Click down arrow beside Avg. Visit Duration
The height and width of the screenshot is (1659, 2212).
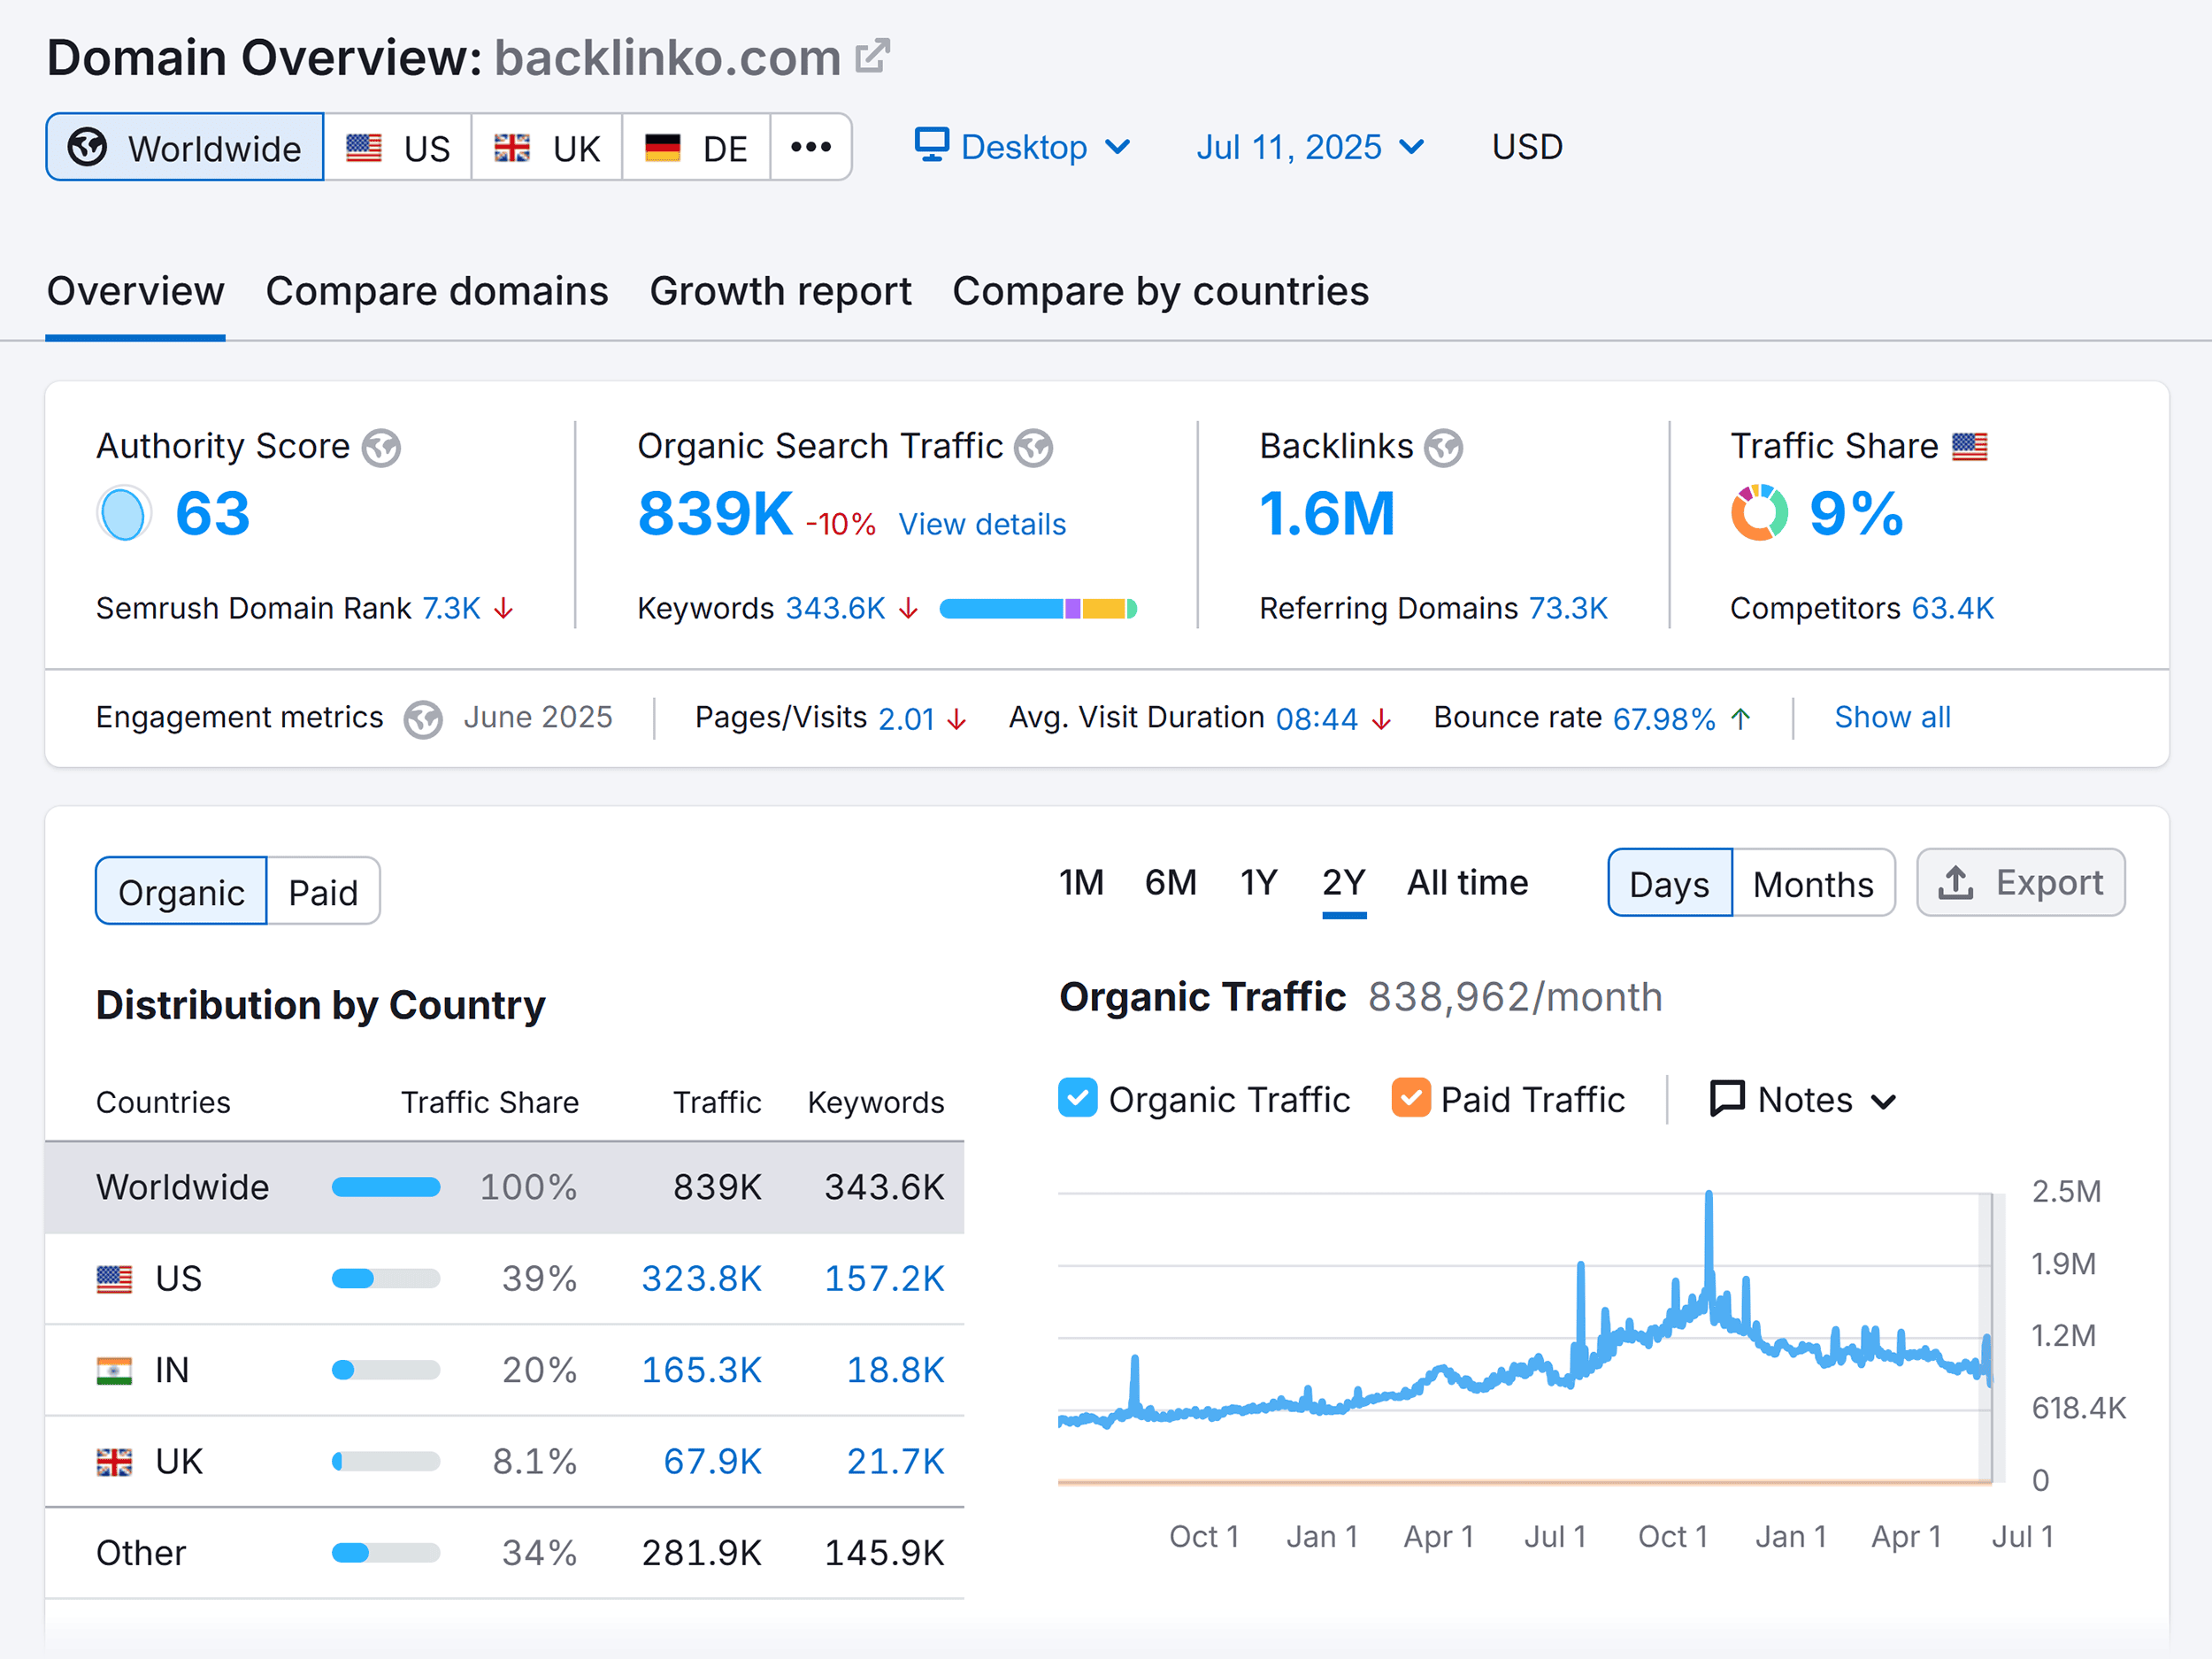(1382, 719)
